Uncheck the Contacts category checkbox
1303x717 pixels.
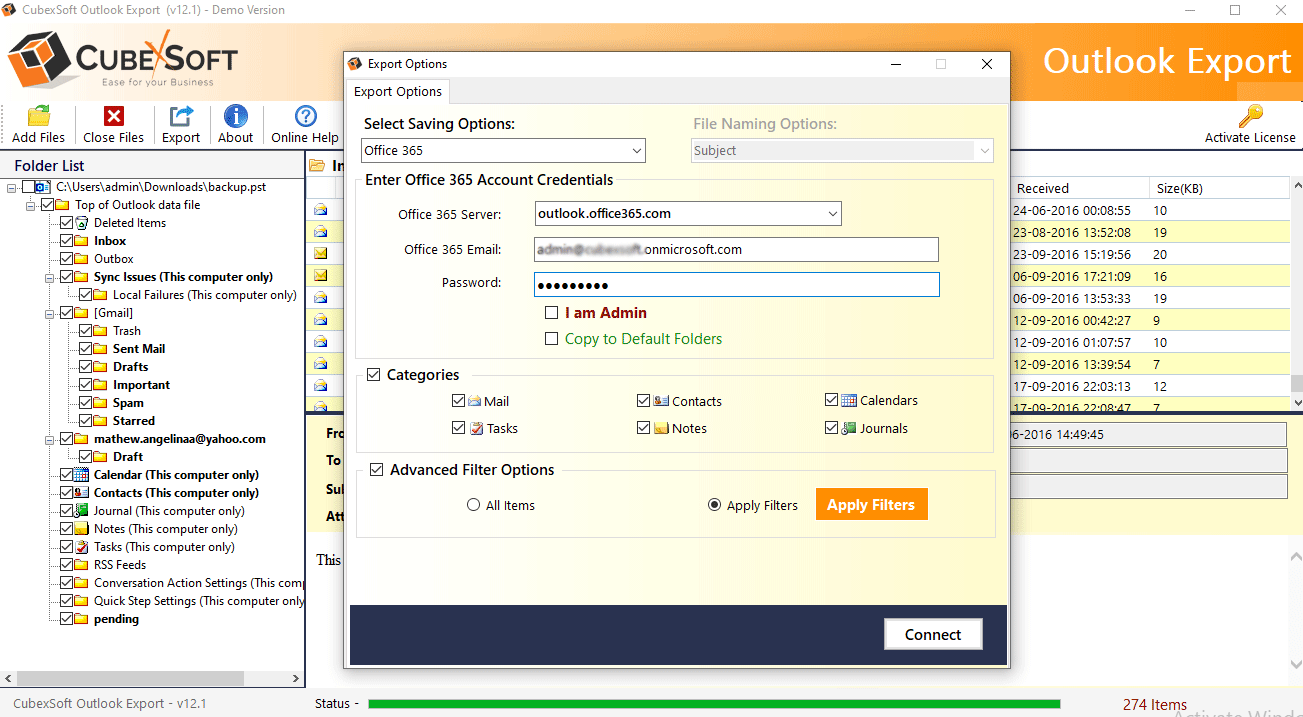click(643, 401)
